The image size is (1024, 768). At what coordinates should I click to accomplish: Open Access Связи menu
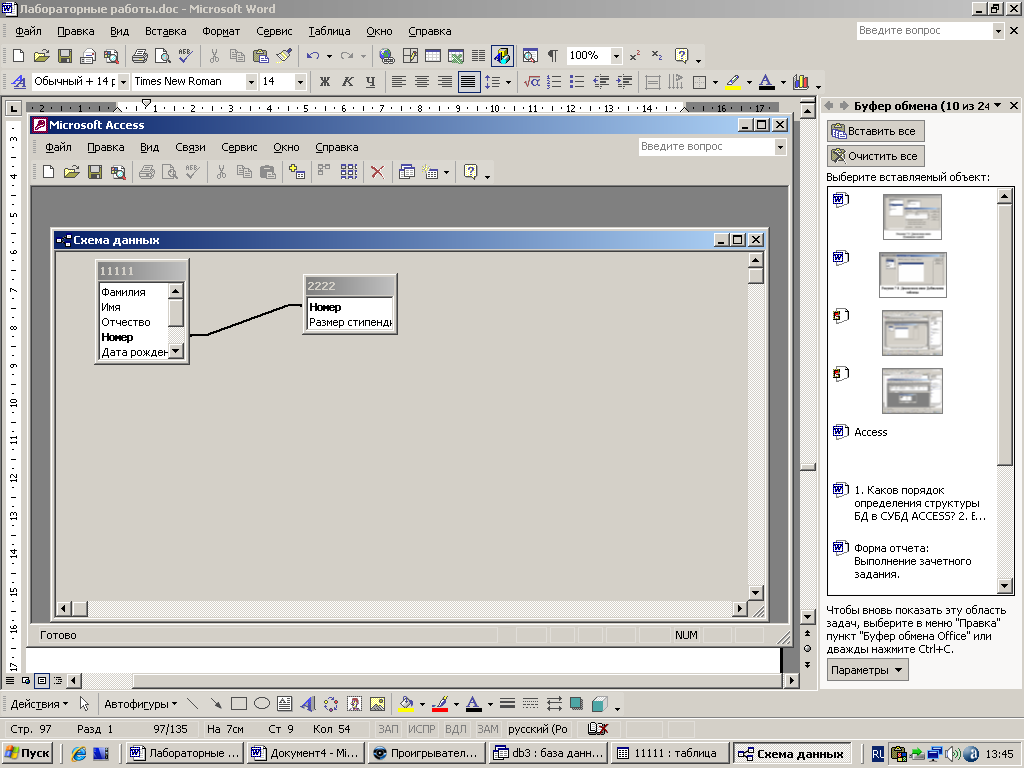[190, 148]
